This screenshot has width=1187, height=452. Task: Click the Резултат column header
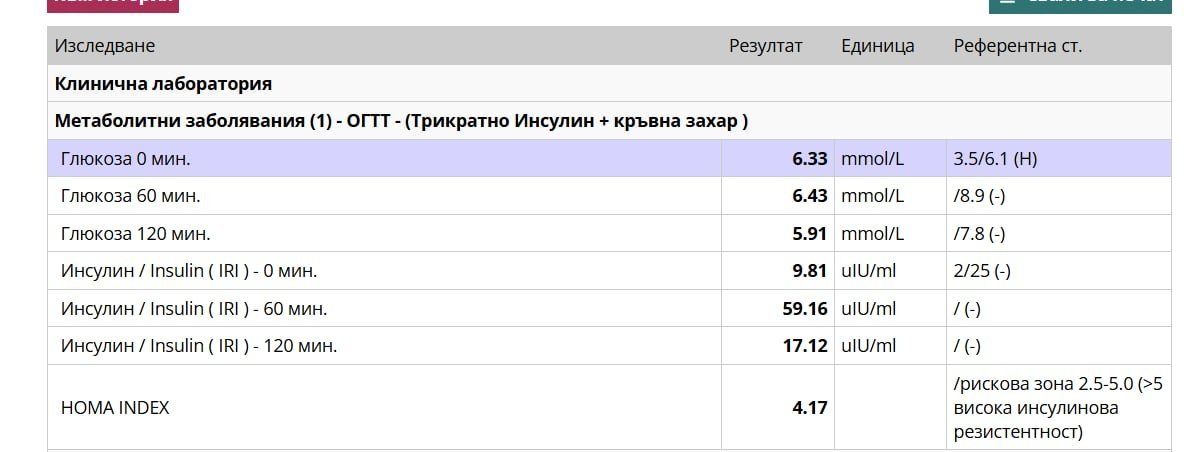tap(765, 45)
